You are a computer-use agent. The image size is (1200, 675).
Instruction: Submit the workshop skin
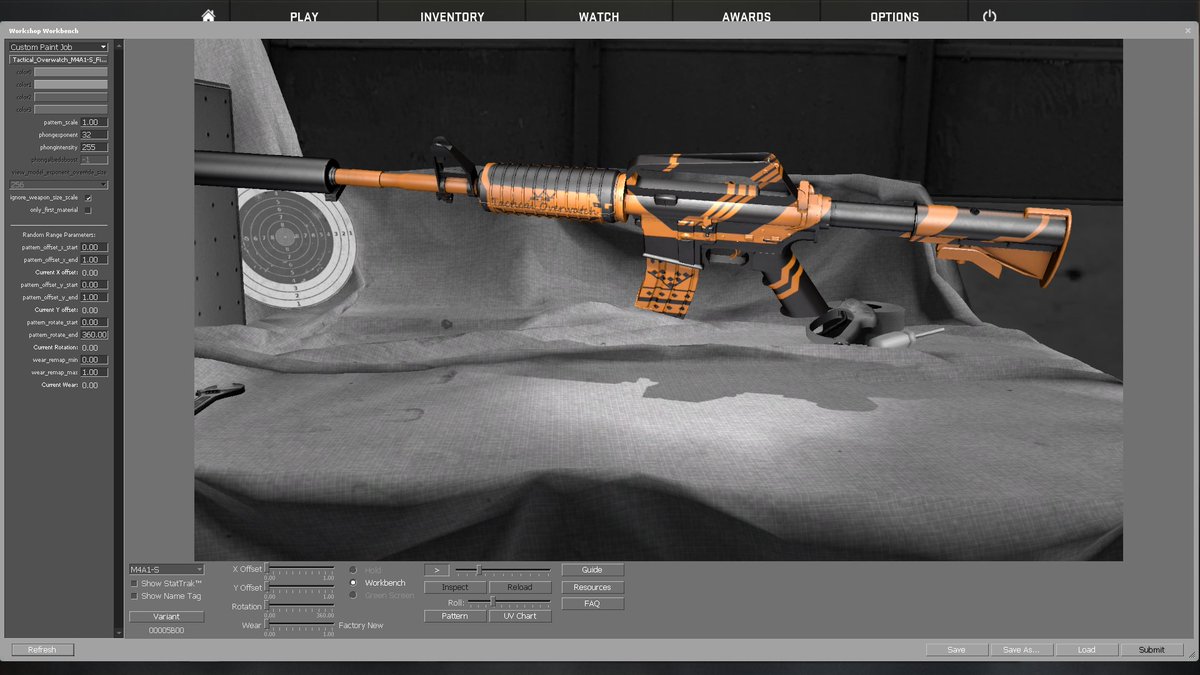click(1152, 649)
